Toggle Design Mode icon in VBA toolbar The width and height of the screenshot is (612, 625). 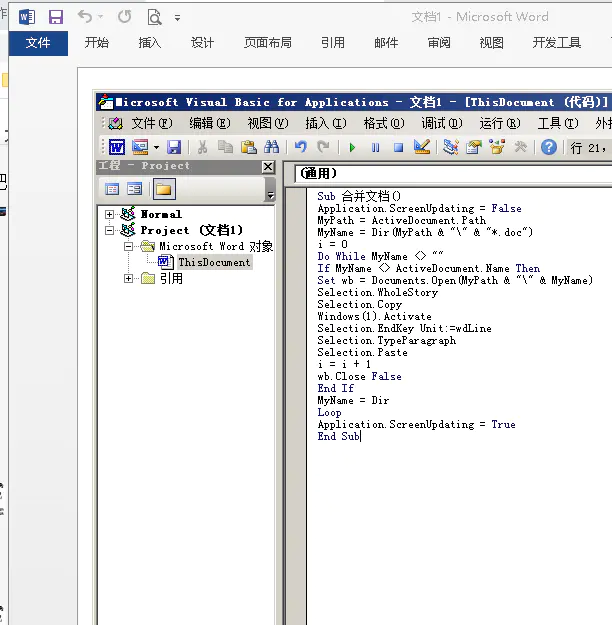[422, 147]
